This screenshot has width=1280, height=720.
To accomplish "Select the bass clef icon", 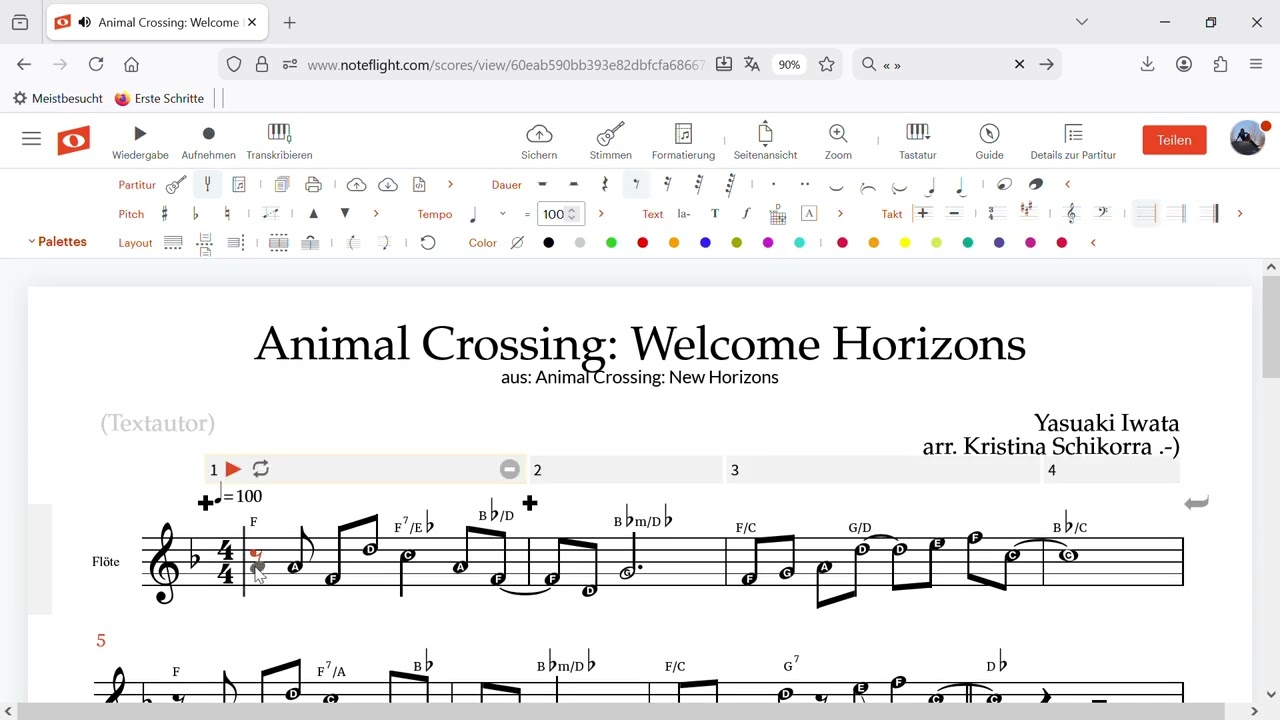I will [1102, 213].
